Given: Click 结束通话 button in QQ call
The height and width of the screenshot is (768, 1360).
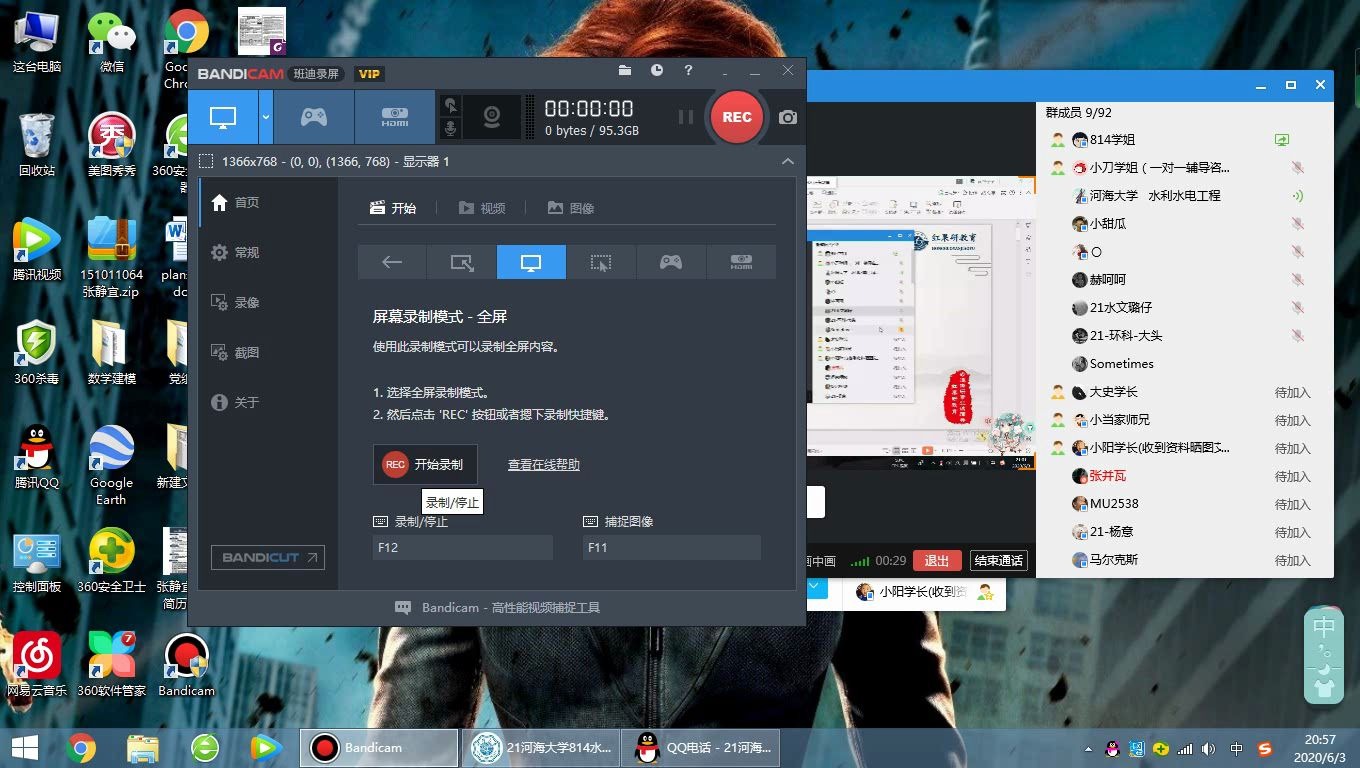Looking at the screenshot, I should pyautogui.click(x=999, y=560).
